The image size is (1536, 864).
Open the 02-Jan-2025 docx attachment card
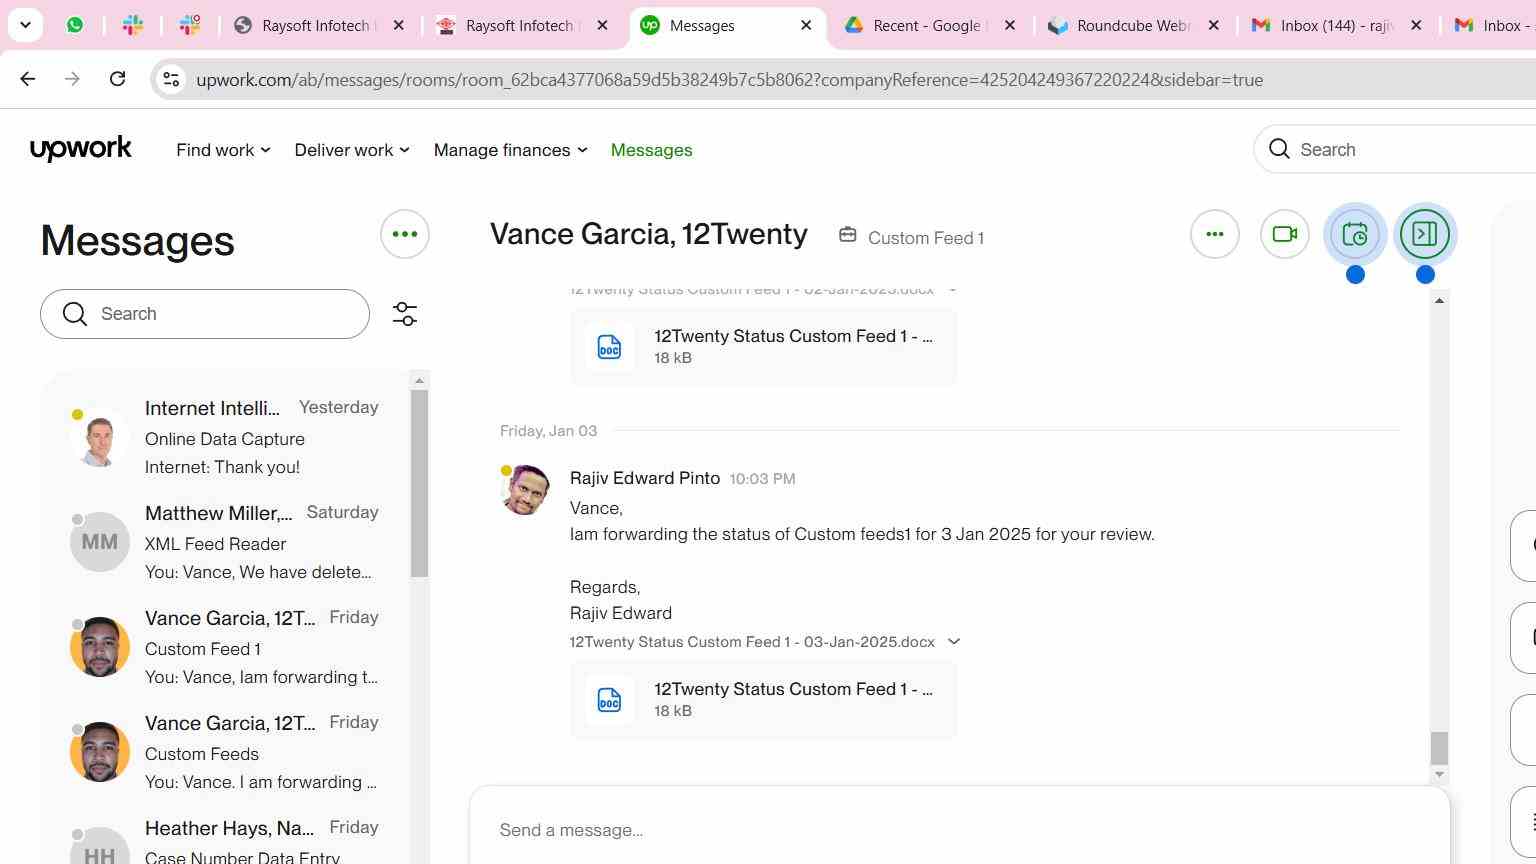click(x=763, y=346)
